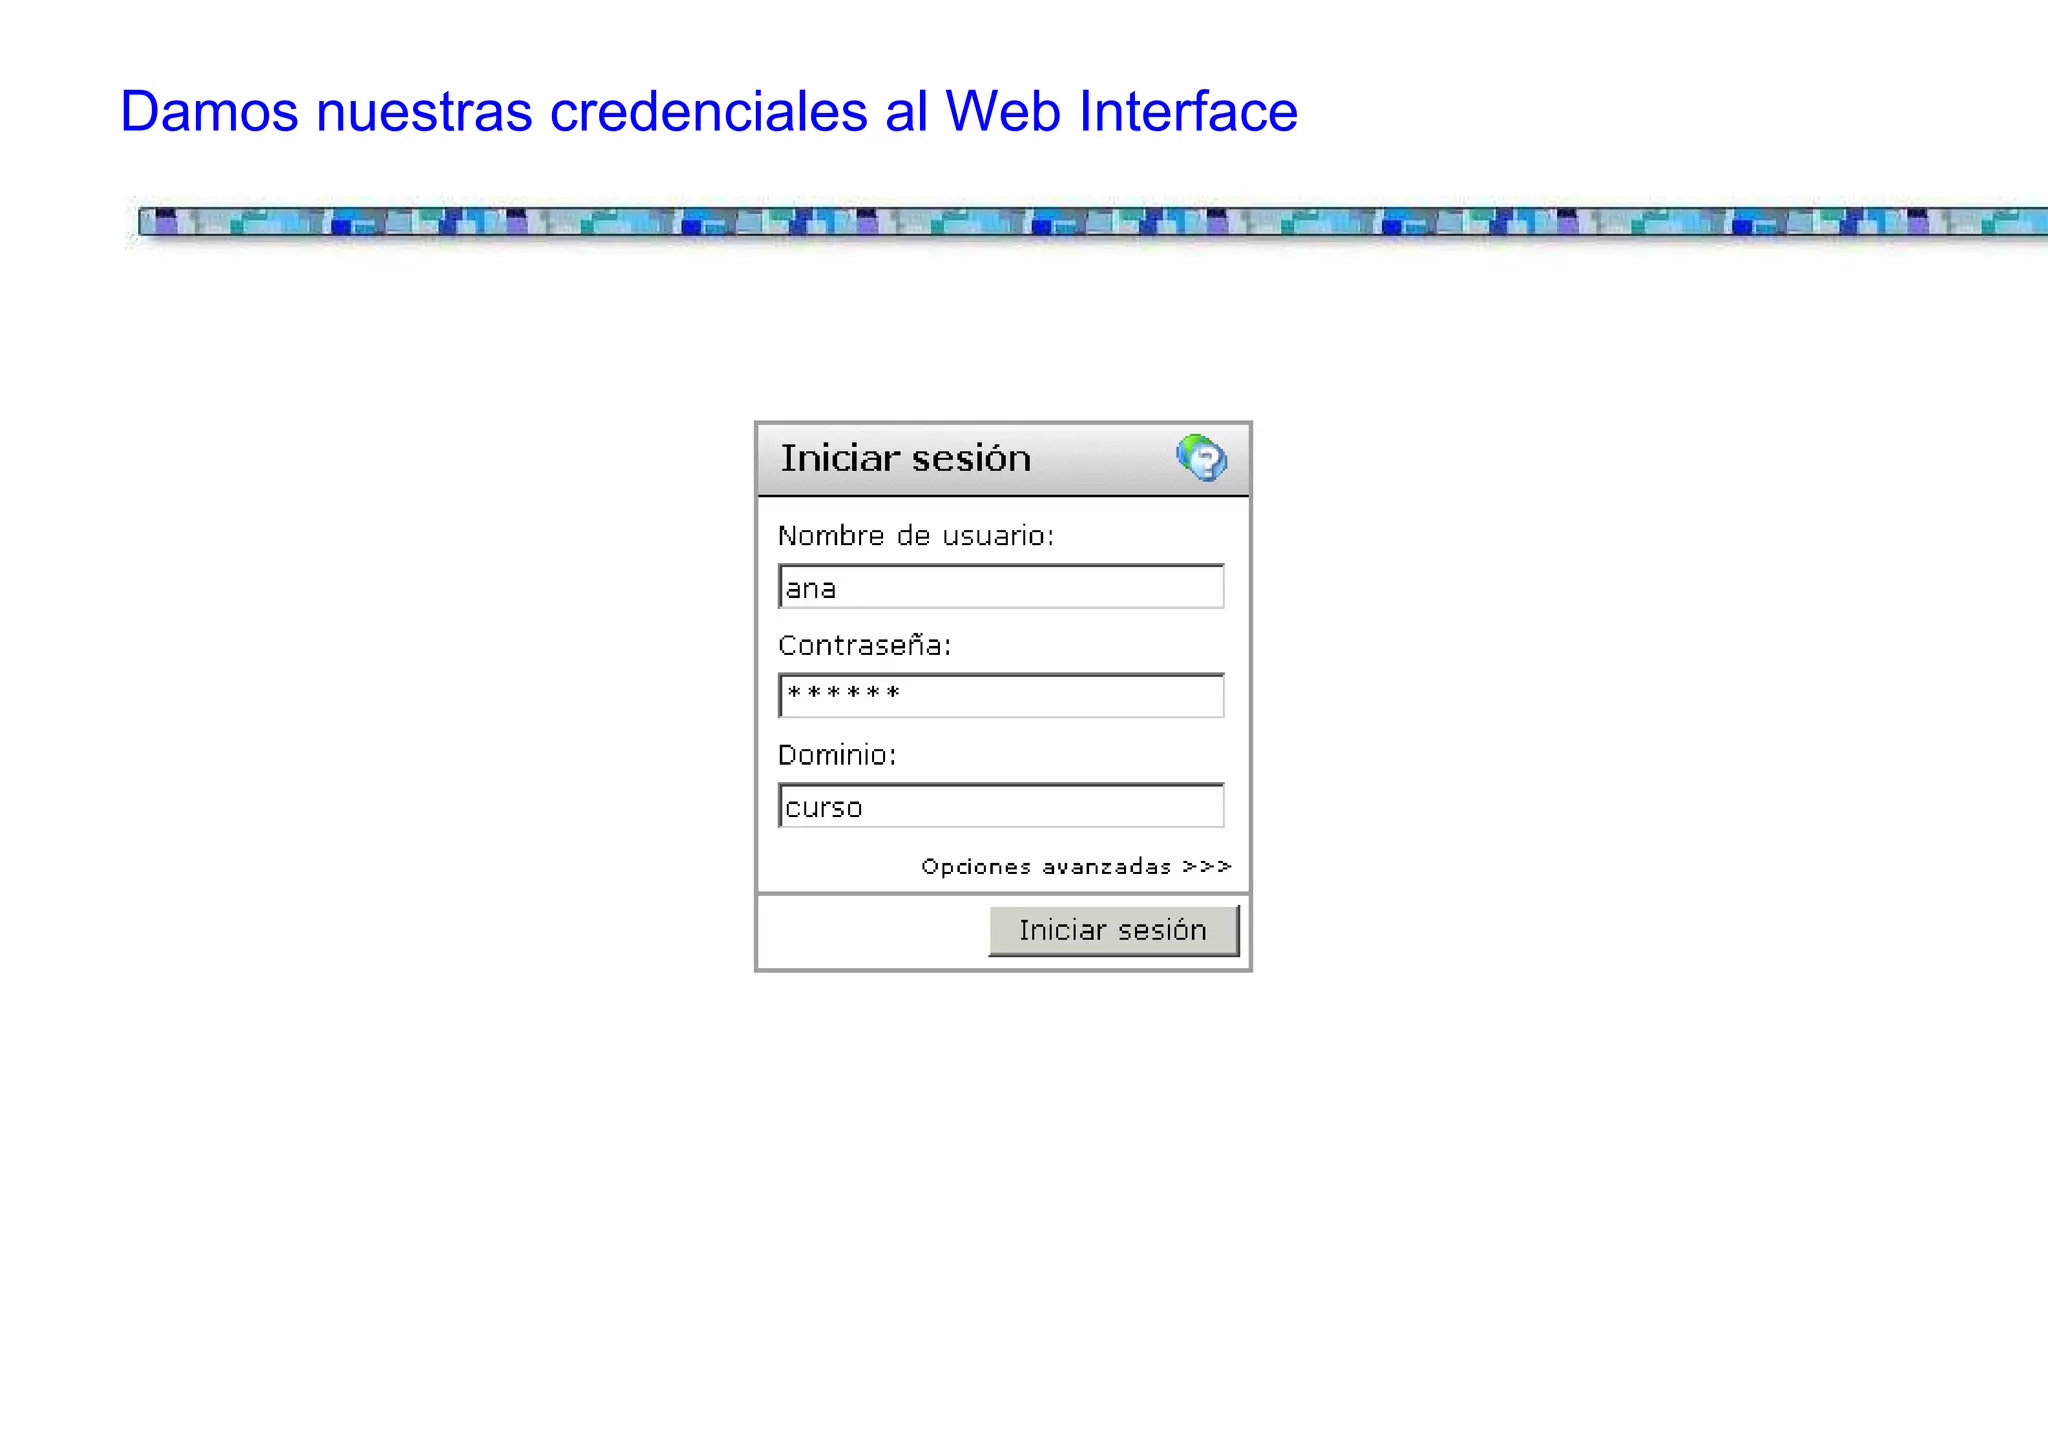This screenshot has height=1447, width=2048.
Task: Open the help icon in login header
Action: 1201,458
